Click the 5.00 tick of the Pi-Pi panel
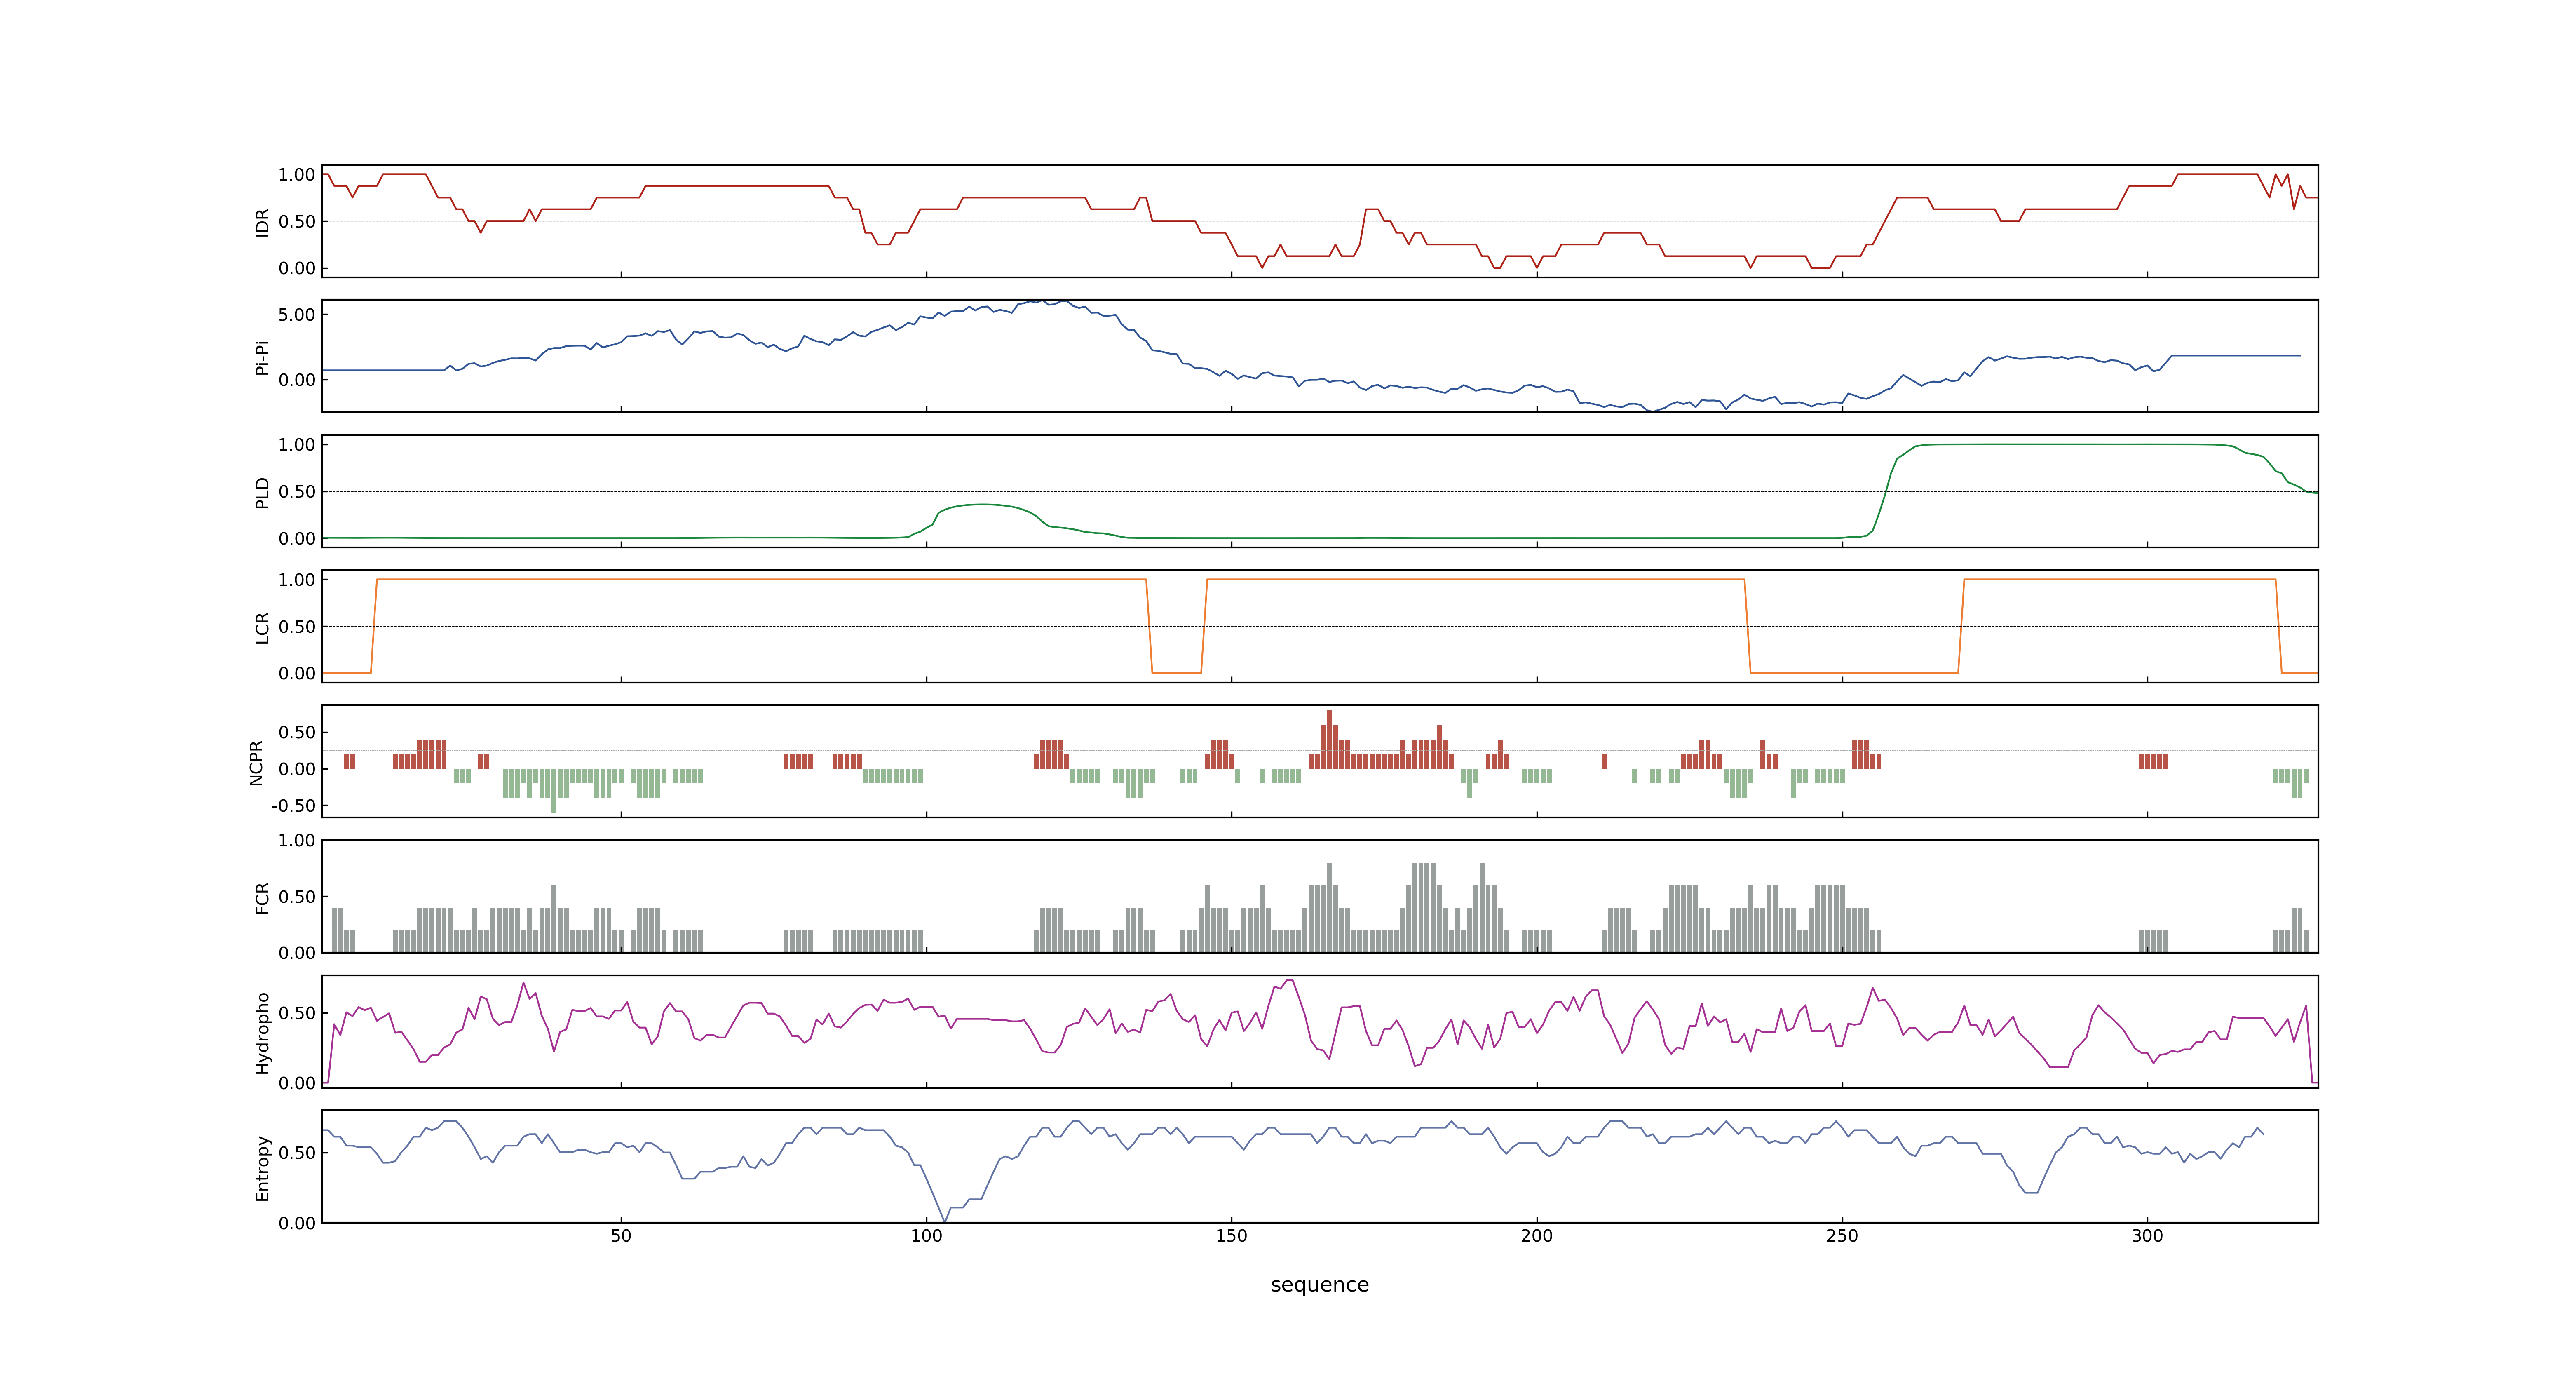Screen dimensions: 2576x1374 (x=297, y=315)
